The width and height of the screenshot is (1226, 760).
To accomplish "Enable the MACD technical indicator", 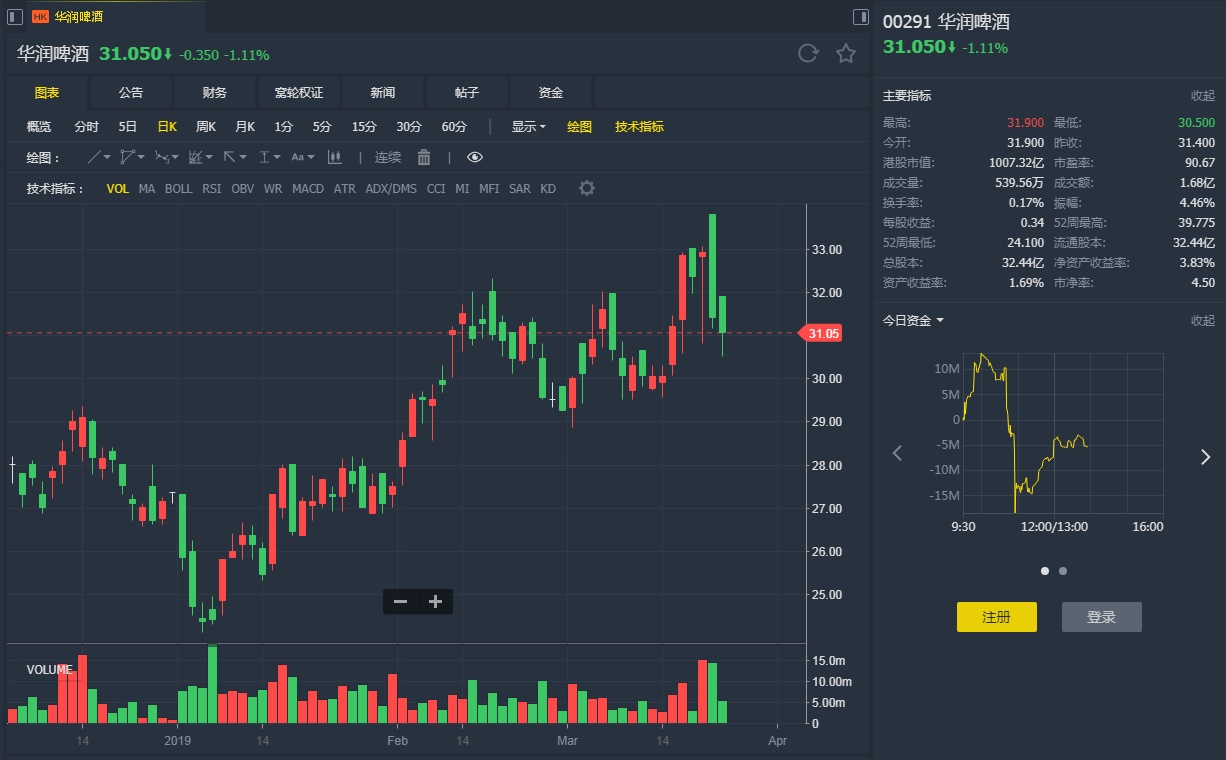I will pyautogui.click(x=308, y=188).
